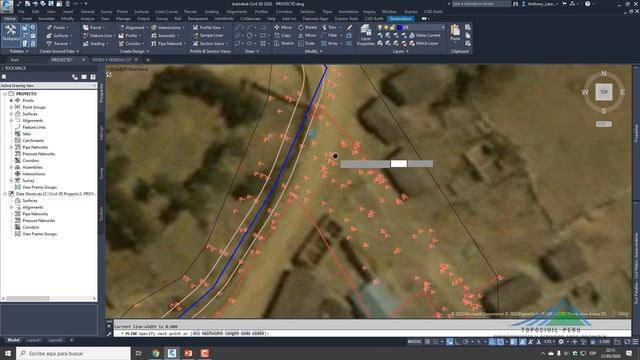This screenshot has height=360, width=640.
Task: Switch to the Insert ribbon tab
Action: tap(27, 19)
